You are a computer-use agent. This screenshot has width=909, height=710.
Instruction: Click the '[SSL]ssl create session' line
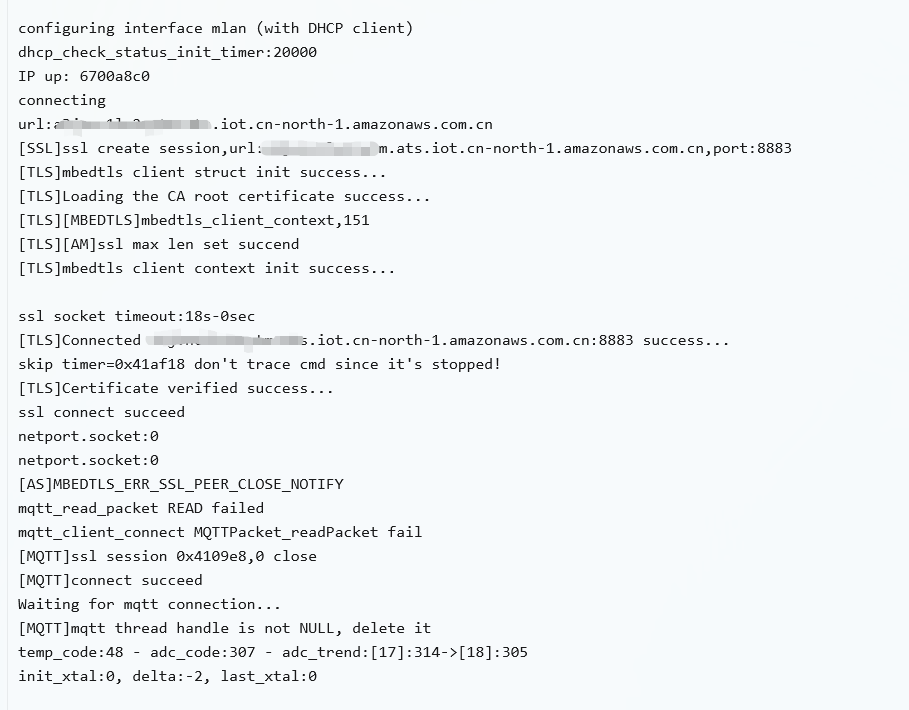coord(405,148)
